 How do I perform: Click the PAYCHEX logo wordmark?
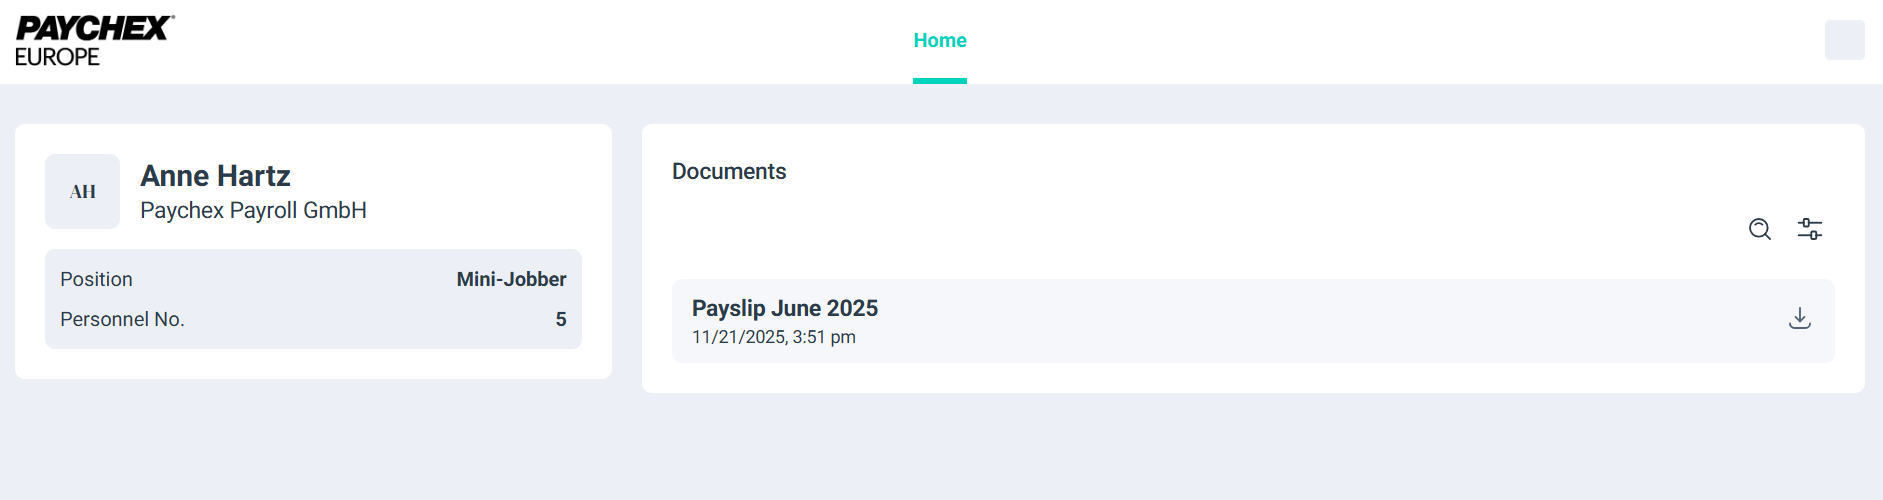pyautogui.click(x=93, y=28)
